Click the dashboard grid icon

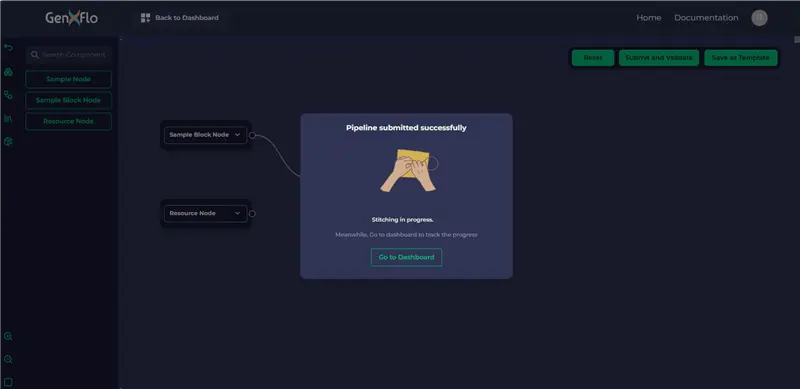click(145, 18)
